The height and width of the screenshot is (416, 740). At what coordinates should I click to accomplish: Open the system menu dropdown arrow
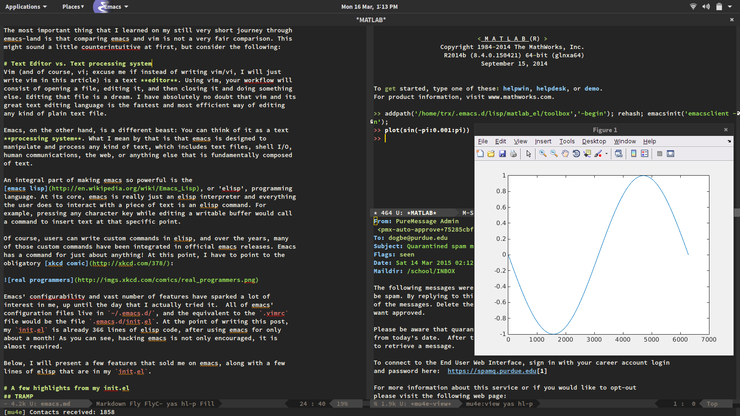[731, 7]
